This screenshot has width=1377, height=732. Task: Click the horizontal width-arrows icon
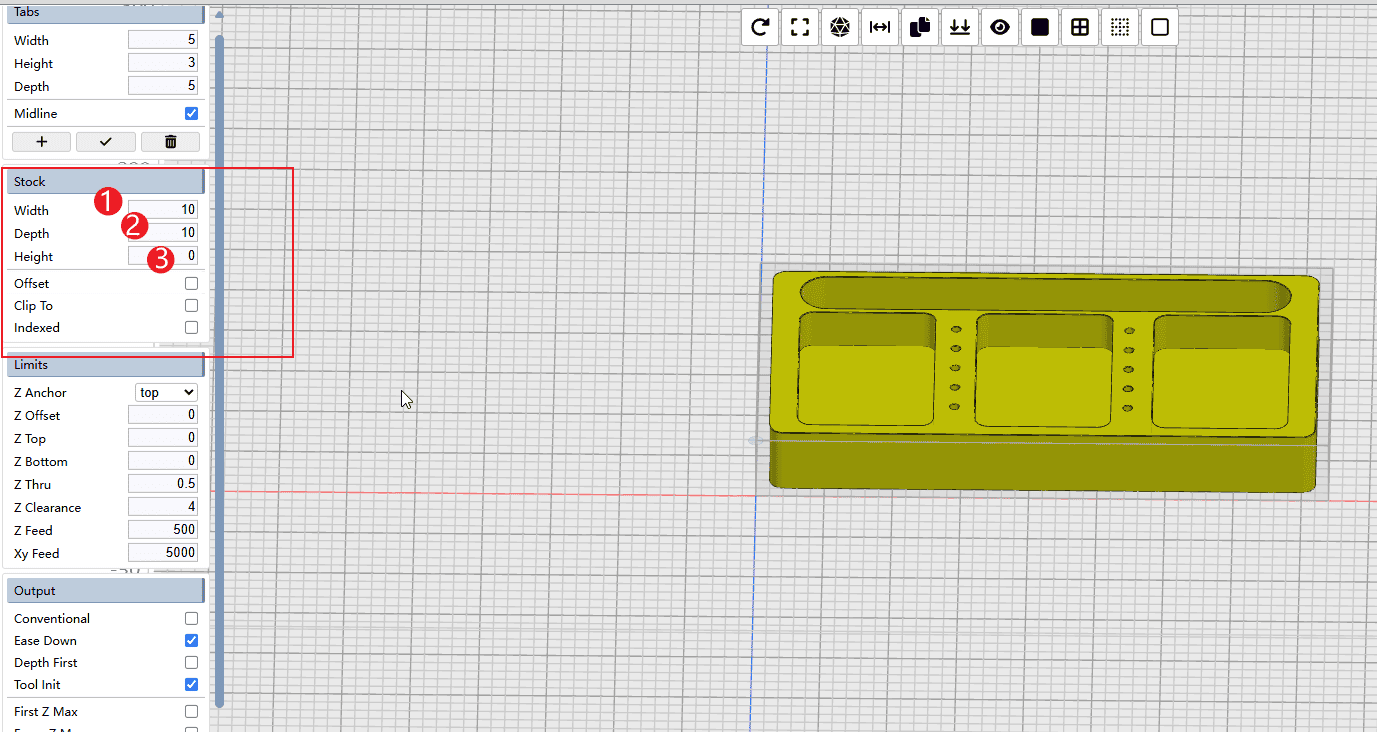point(880,28)
